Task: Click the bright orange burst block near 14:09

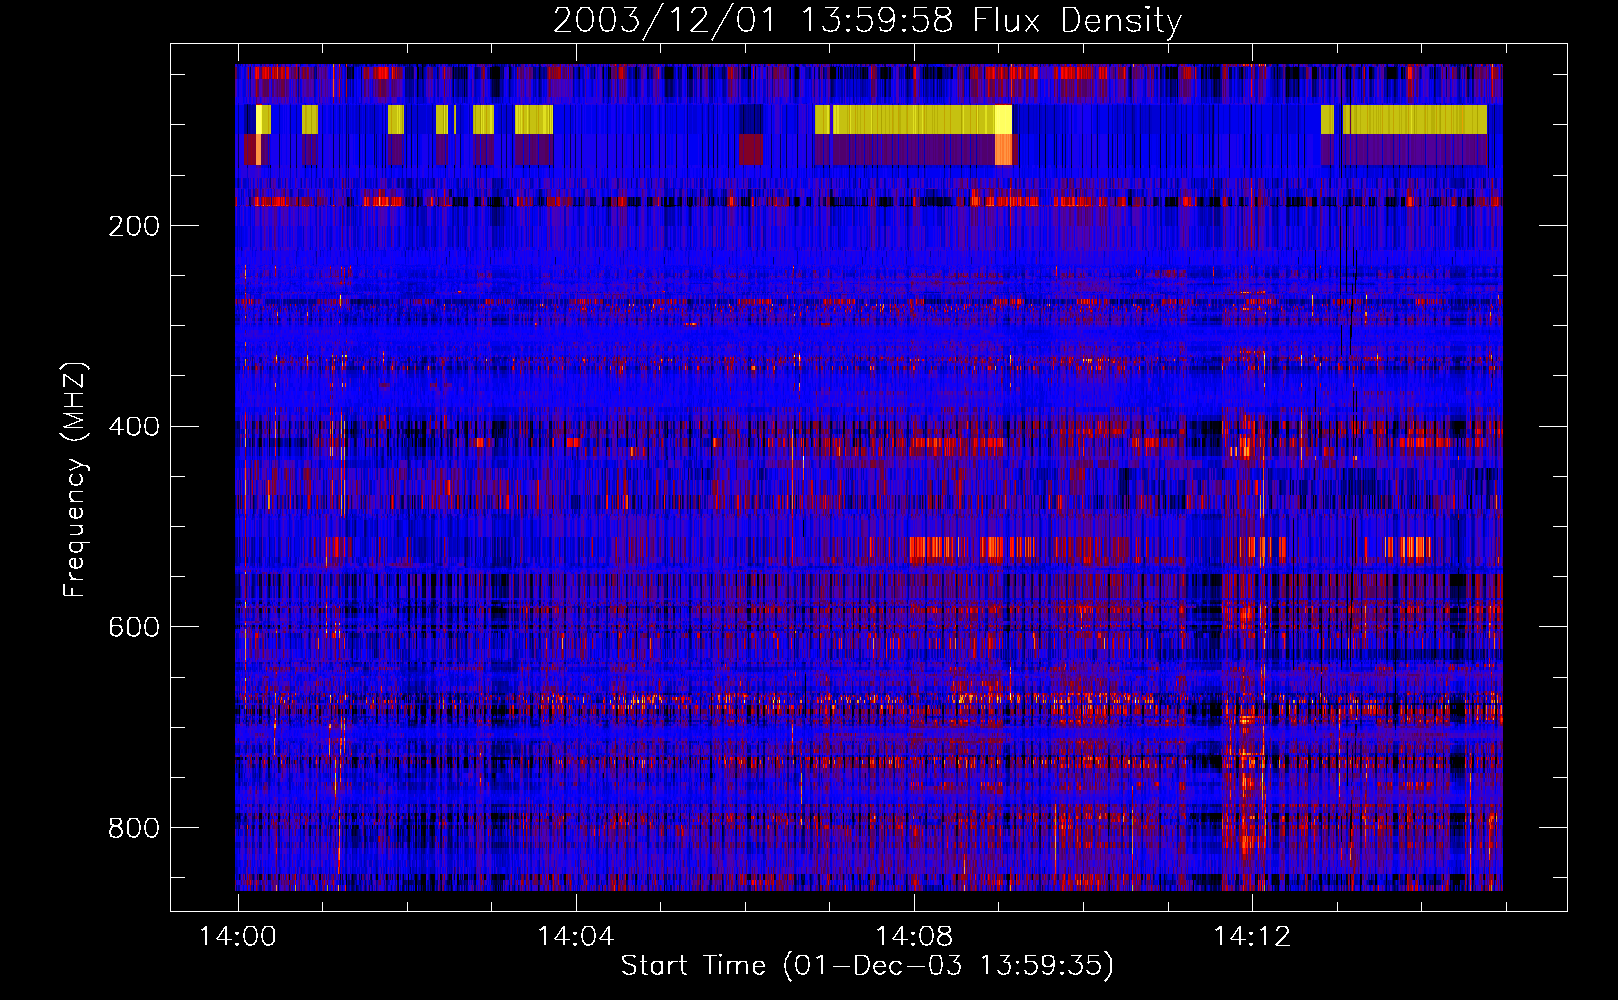Action: click(x=1004, y=150)
